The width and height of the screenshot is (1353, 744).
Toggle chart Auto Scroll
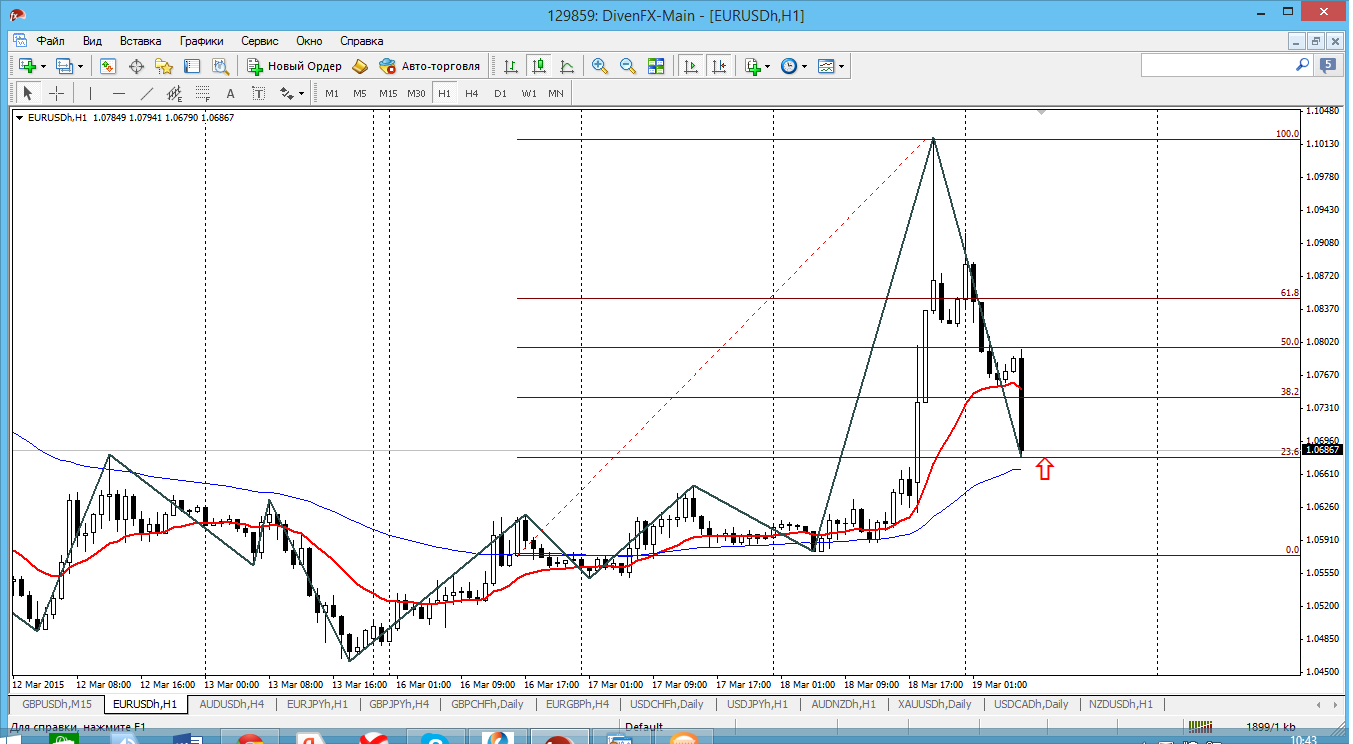pyautogui.click(x=690, y=66)
